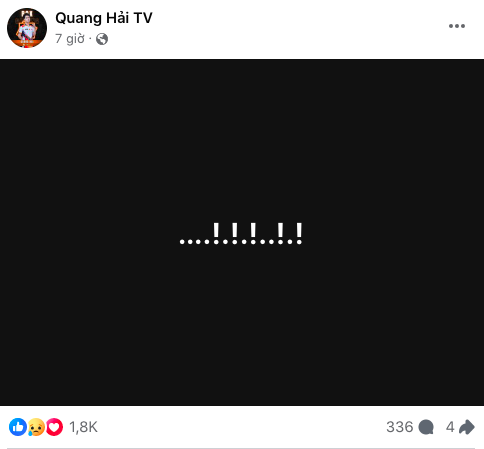
Task: Open the Quang Hải TV profile avatar
Action: coord(27,28)
